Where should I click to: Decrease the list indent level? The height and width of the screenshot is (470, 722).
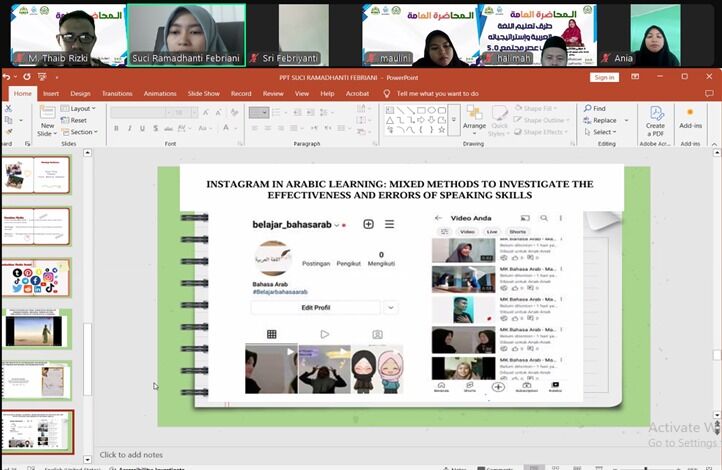[x=297, y=112]
